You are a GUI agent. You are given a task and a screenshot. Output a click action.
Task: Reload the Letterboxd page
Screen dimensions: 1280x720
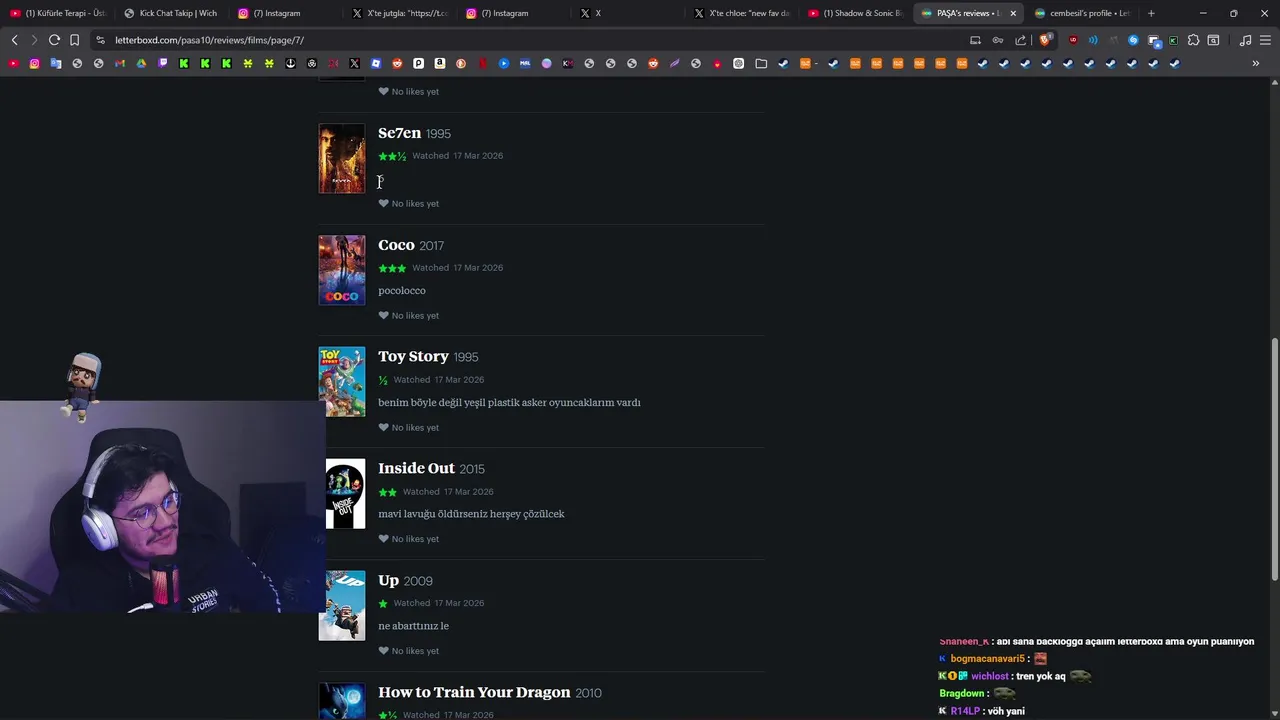(54, 40)
